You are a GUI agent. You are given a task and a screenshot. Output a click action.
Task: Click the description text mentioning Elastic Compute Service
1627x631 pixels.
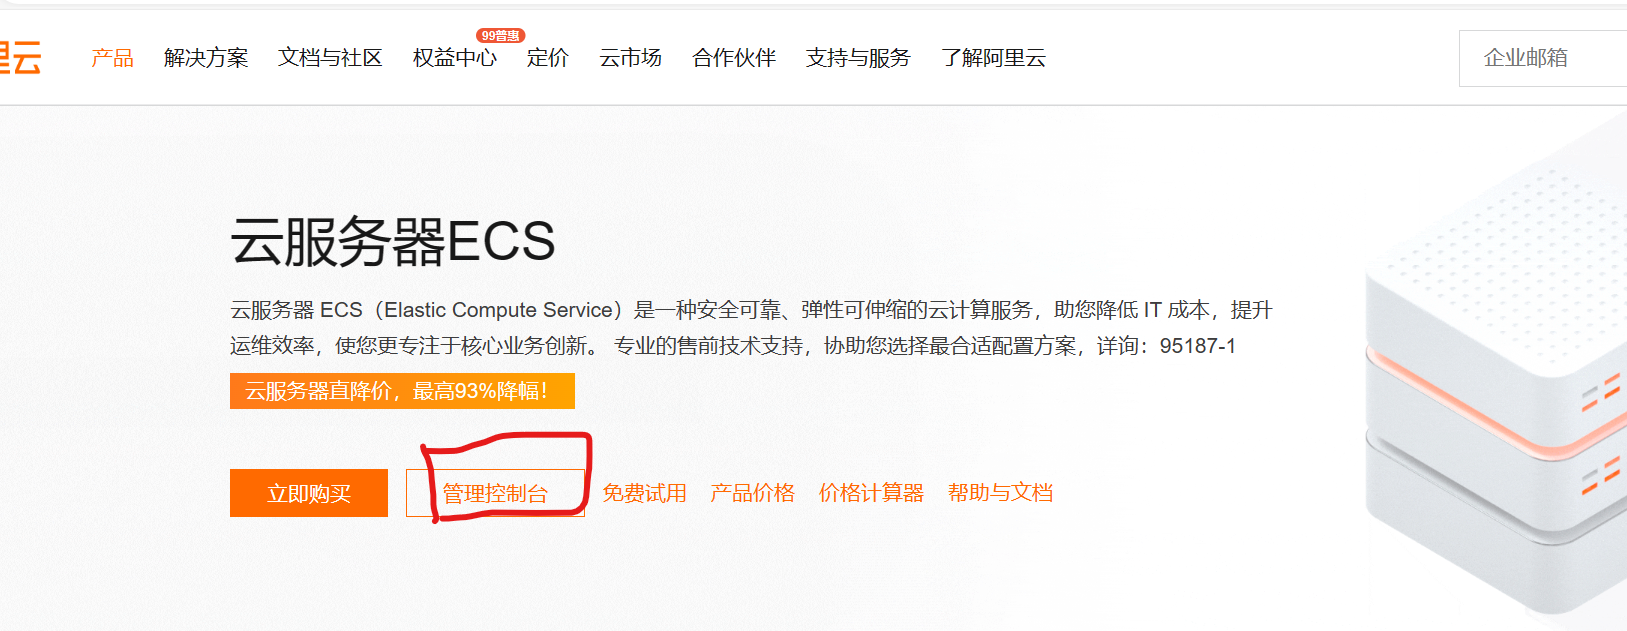[751, 328]
